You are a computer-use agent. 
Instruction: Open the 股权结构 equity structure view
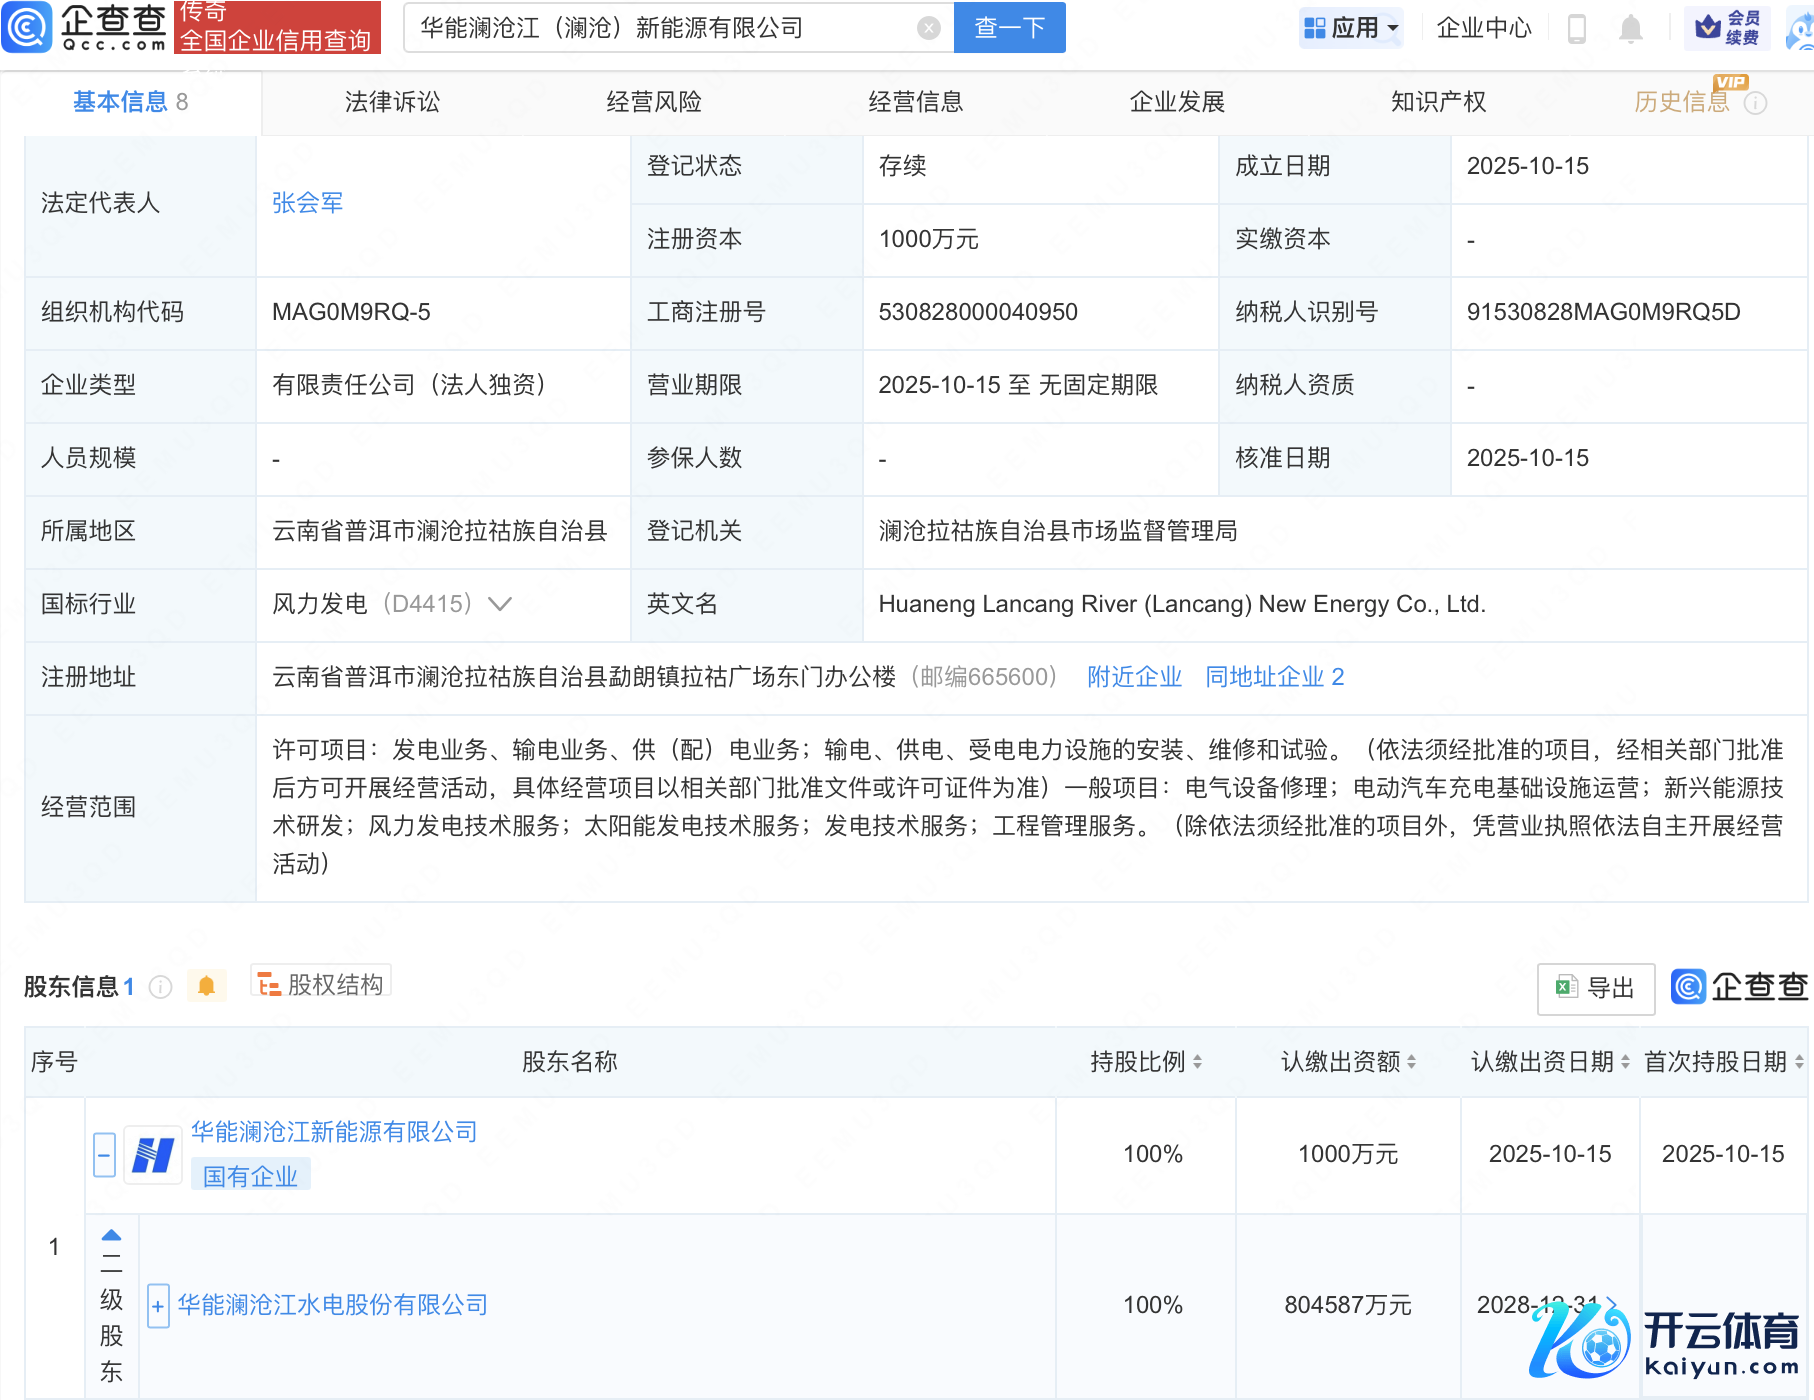click(321, 985)
